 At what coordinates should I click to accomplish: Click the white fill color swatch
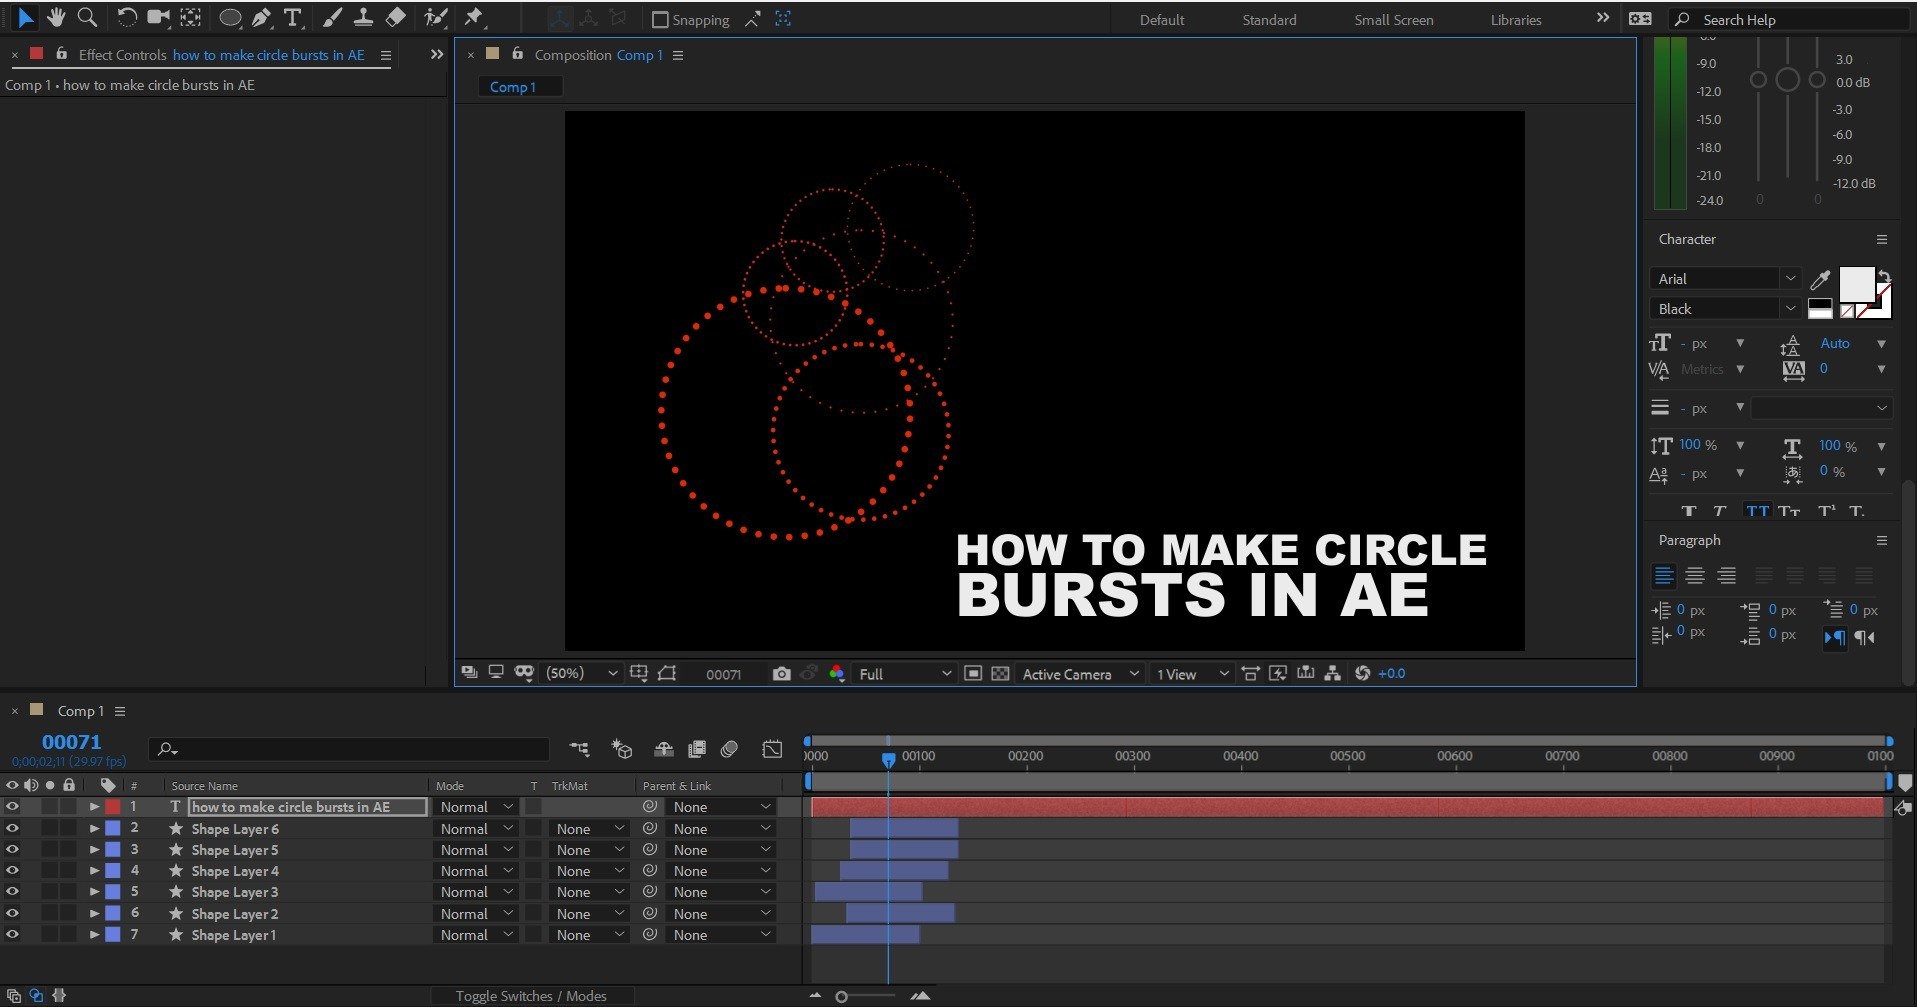pos(1856,284)
